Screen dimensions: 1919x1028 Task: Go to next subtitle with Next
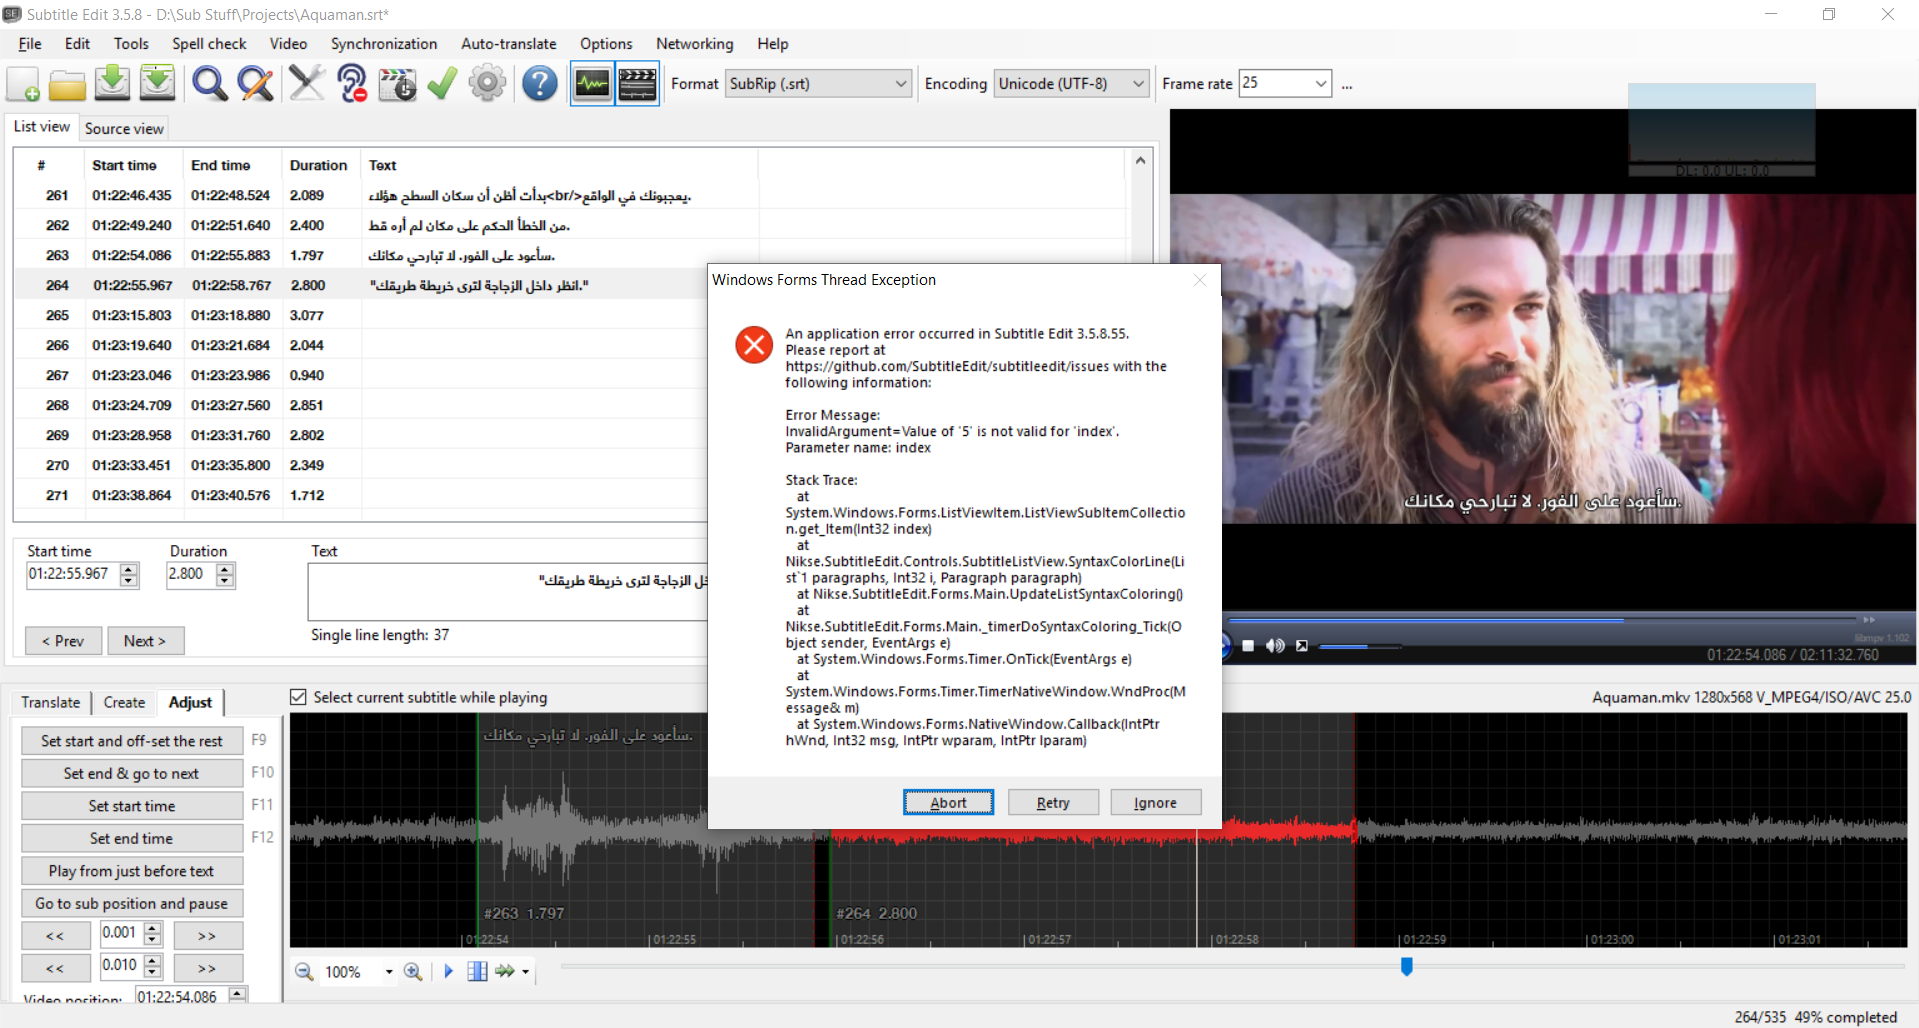pyautogui.click(x=145, y=641)
